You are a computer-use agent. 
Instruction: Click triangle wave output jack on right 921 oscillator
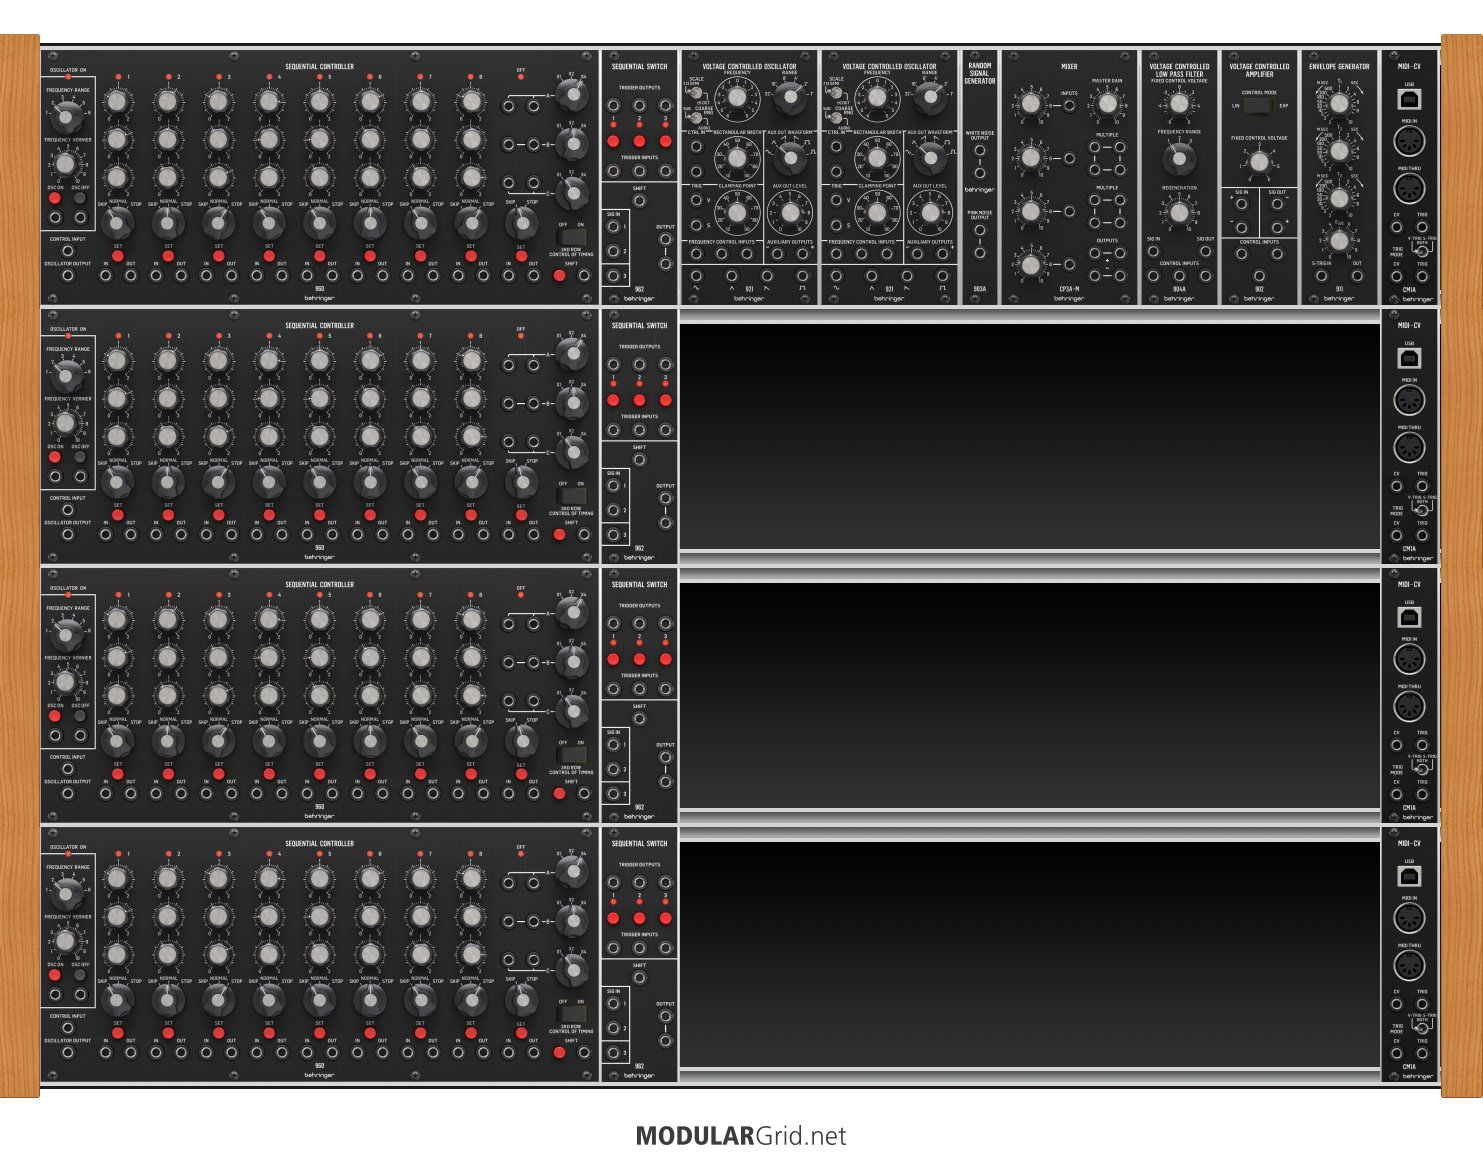click(x=872, y=276)
